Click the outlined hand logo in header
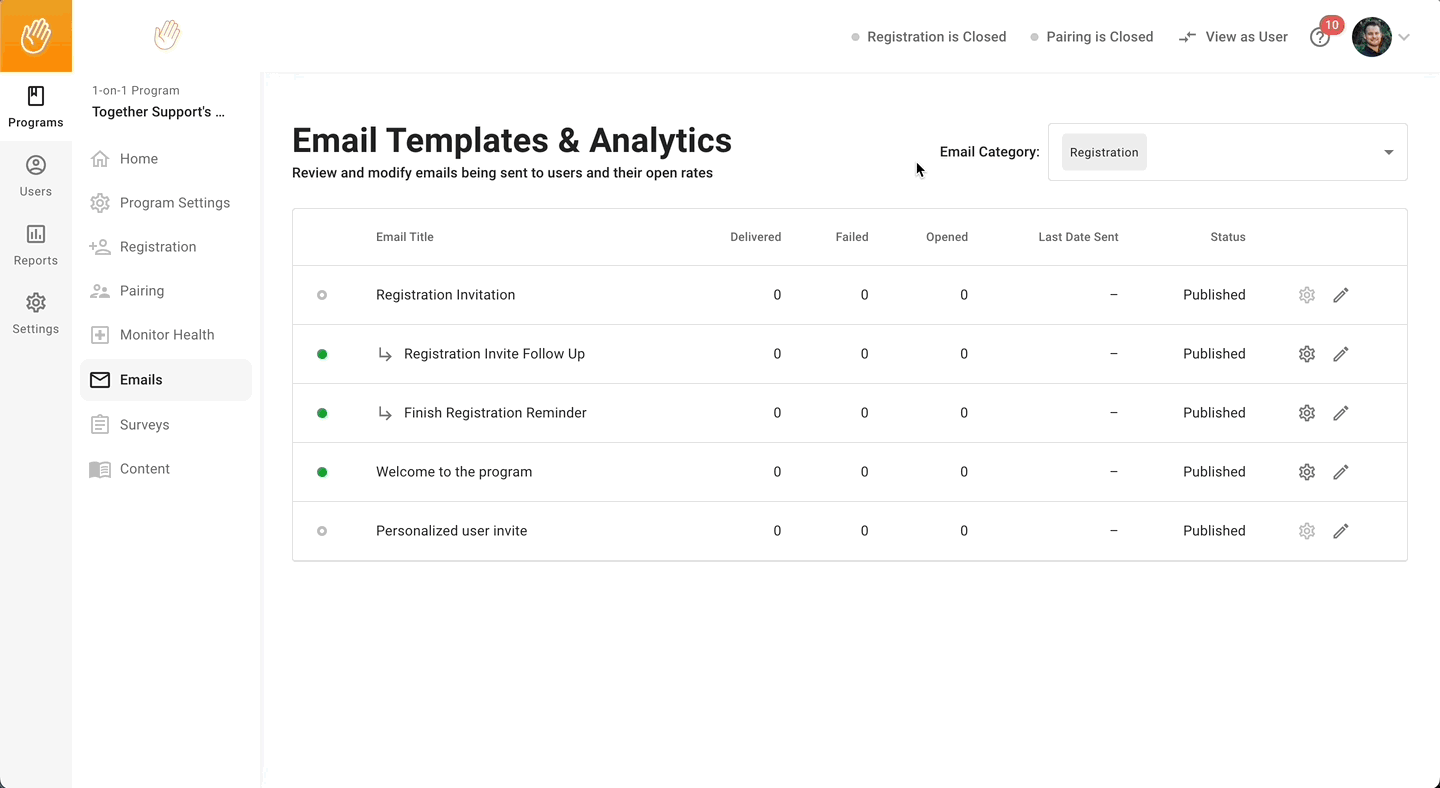1440x788 pixels. [x=167, y=36]
